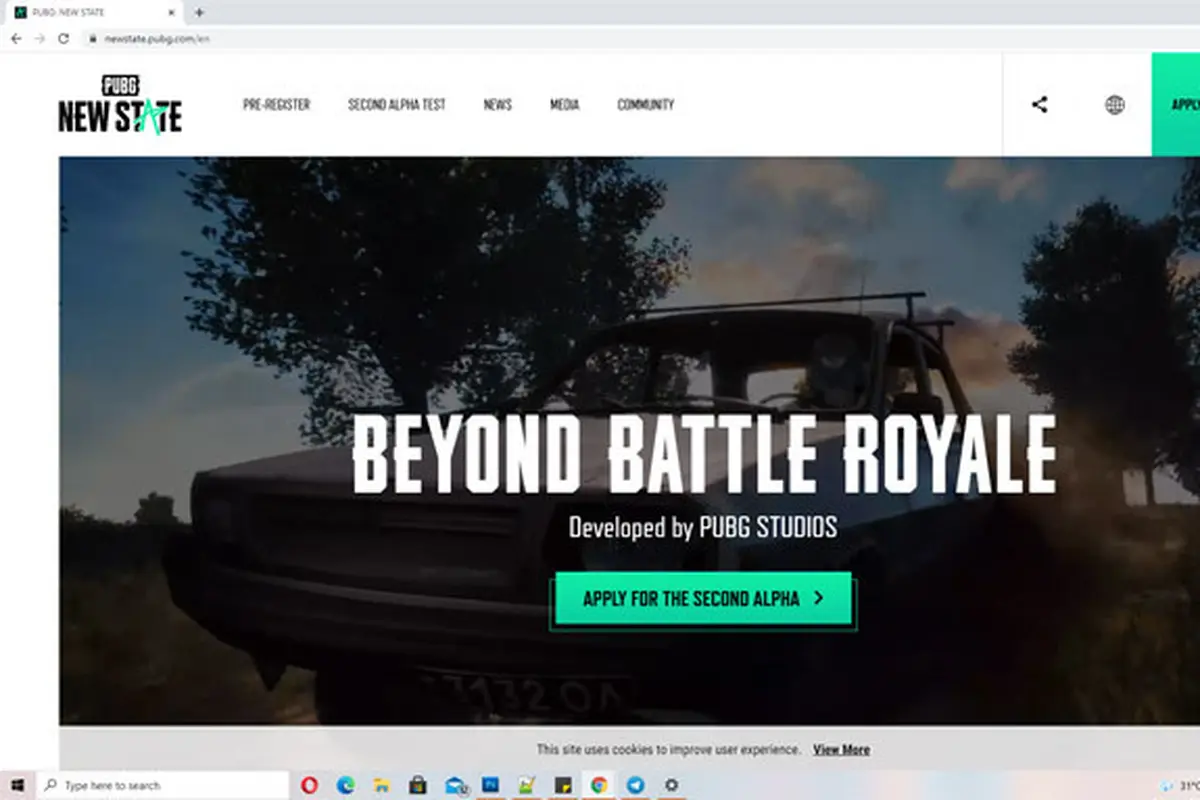Click the padlock site info icon

[92, 38]
